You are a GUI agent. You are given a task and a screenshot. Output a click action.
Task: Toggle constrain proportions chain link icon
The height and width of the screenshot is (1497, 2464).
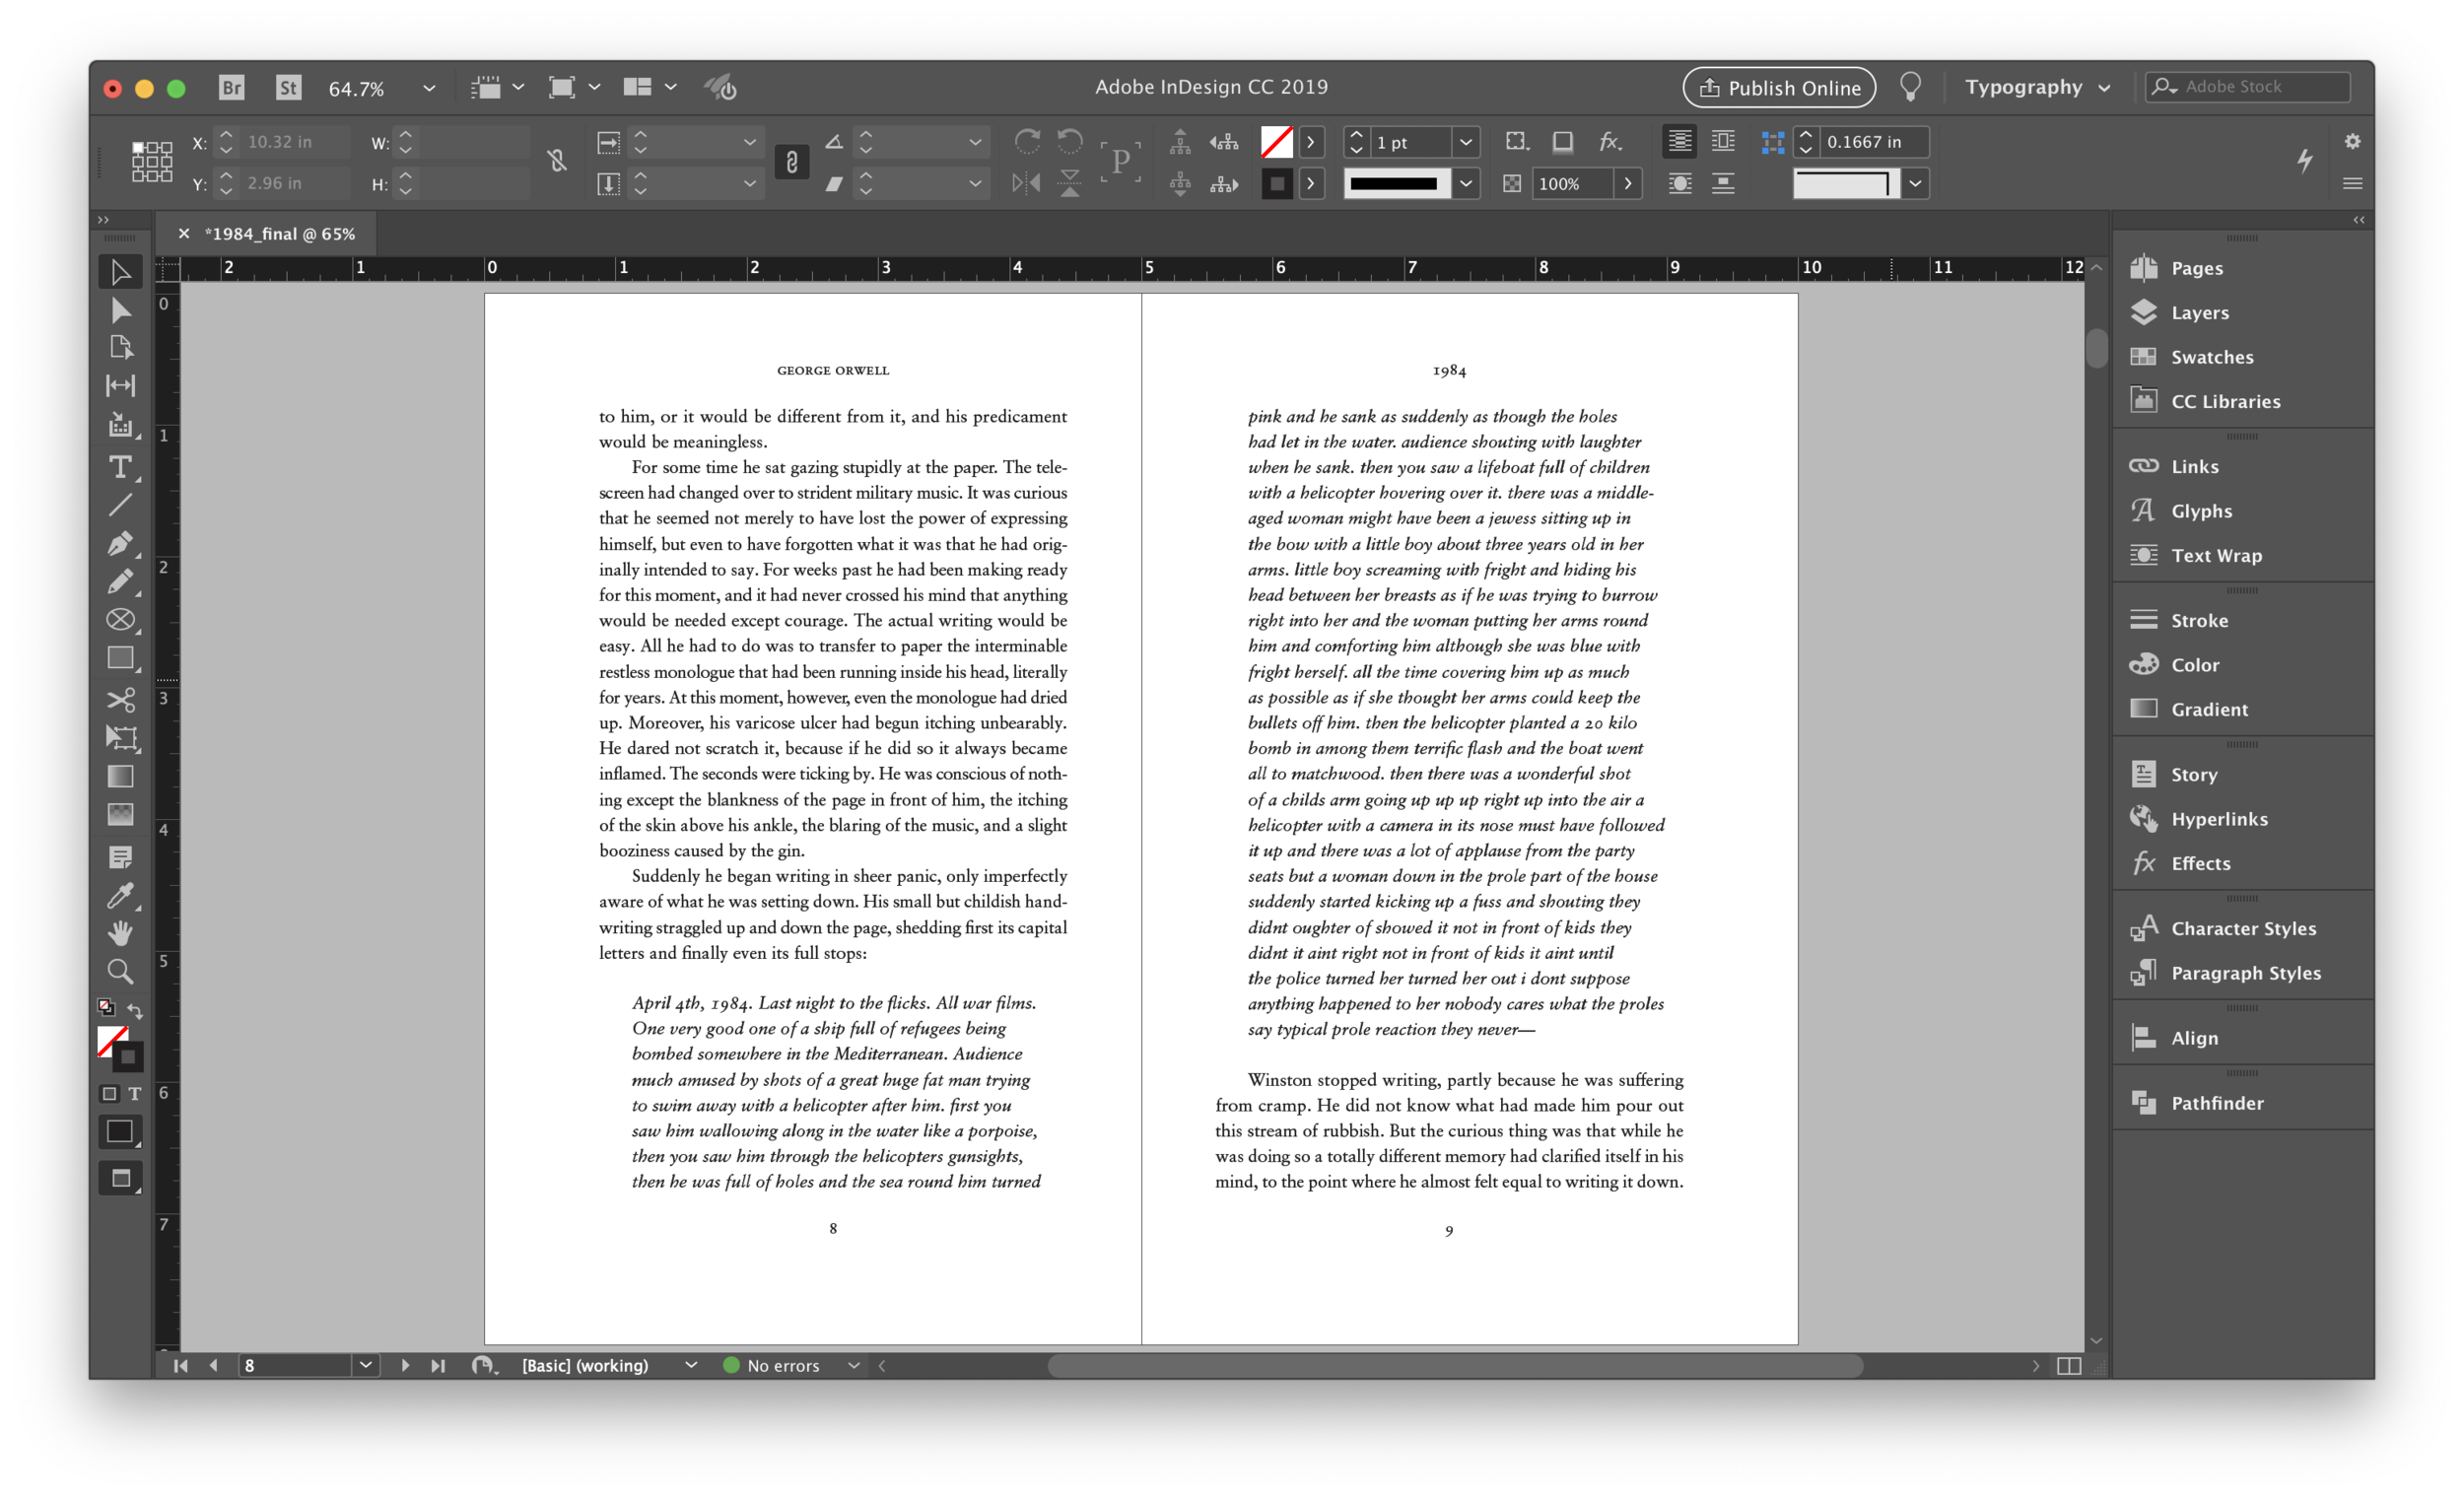coord(792,162)
